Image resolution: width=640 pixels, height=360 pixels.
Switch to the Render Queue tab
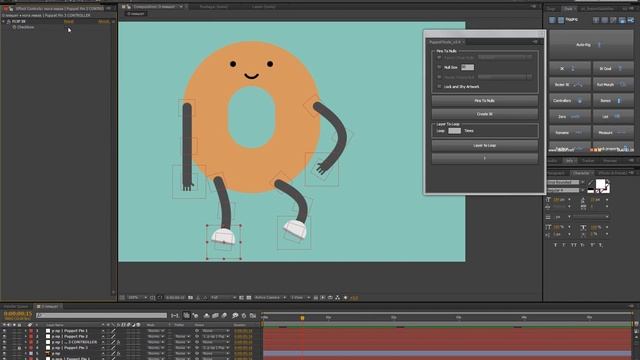[16, 306]
